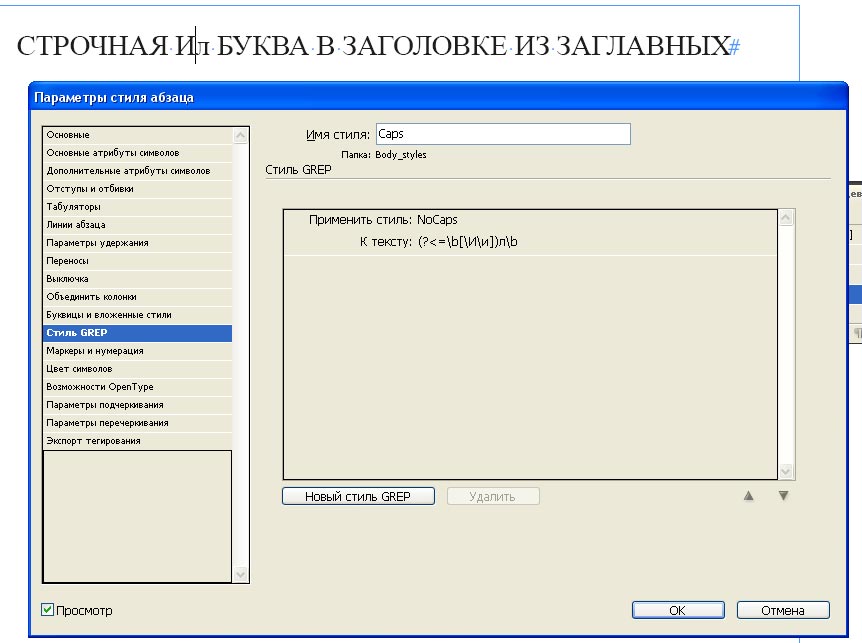The width and height of the screenshot is (862, 643).
Task: Select the Выключка category
Action: click(137, 279)
